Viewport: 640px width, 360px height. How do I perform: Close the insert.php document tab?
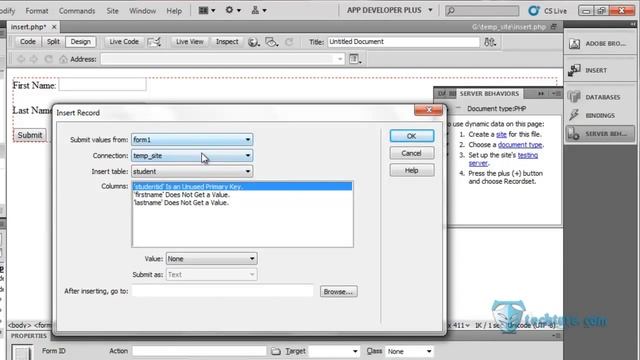54,27
